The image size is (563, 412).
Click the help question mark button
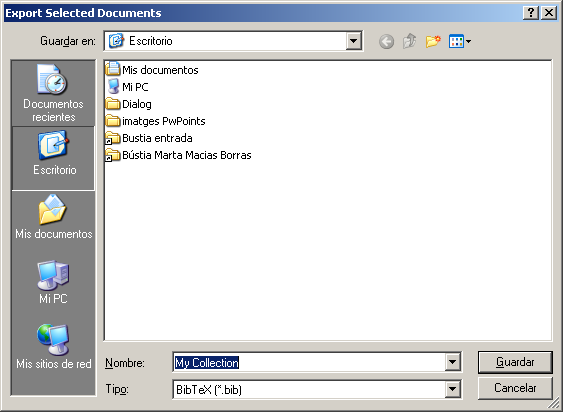[x=531, y=13]
